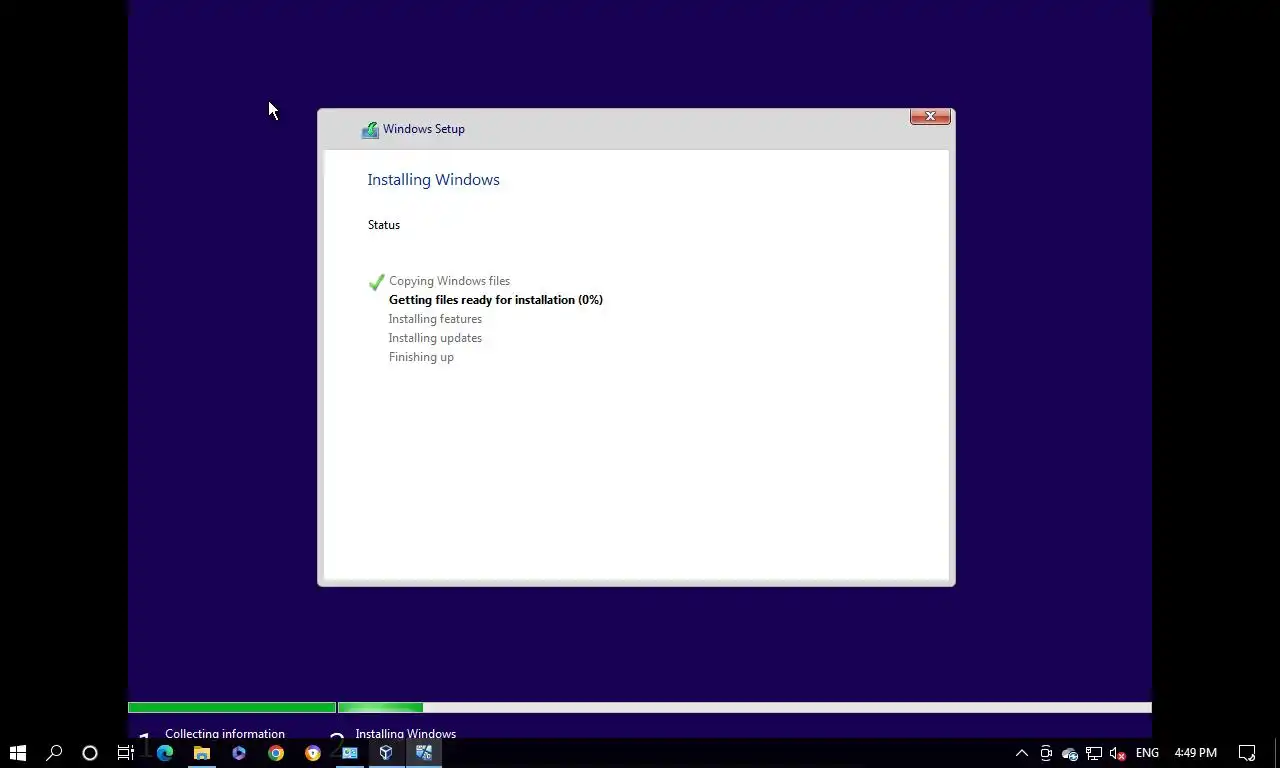Click Collecting information stage label

point(225,733)
